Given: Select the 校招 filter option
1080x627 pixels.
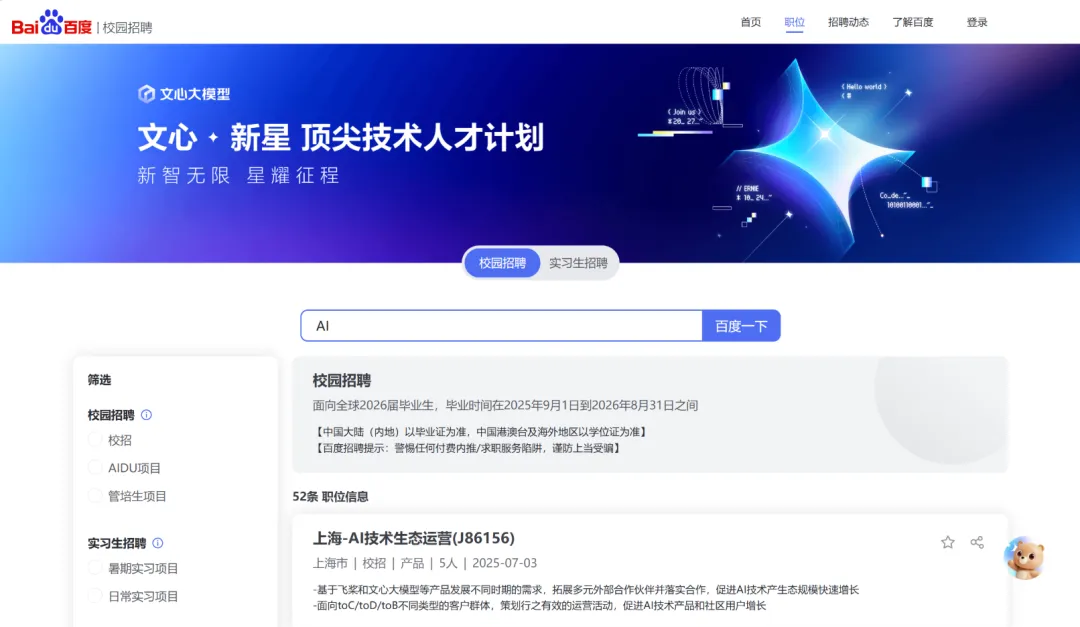Looking at the screenshot, I should click(x=110, y=440).
